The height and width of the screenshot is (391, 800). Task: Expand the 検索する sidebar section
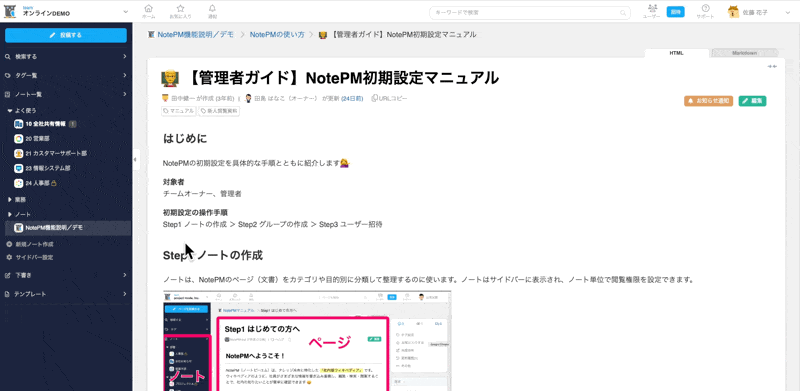point(124,57)
